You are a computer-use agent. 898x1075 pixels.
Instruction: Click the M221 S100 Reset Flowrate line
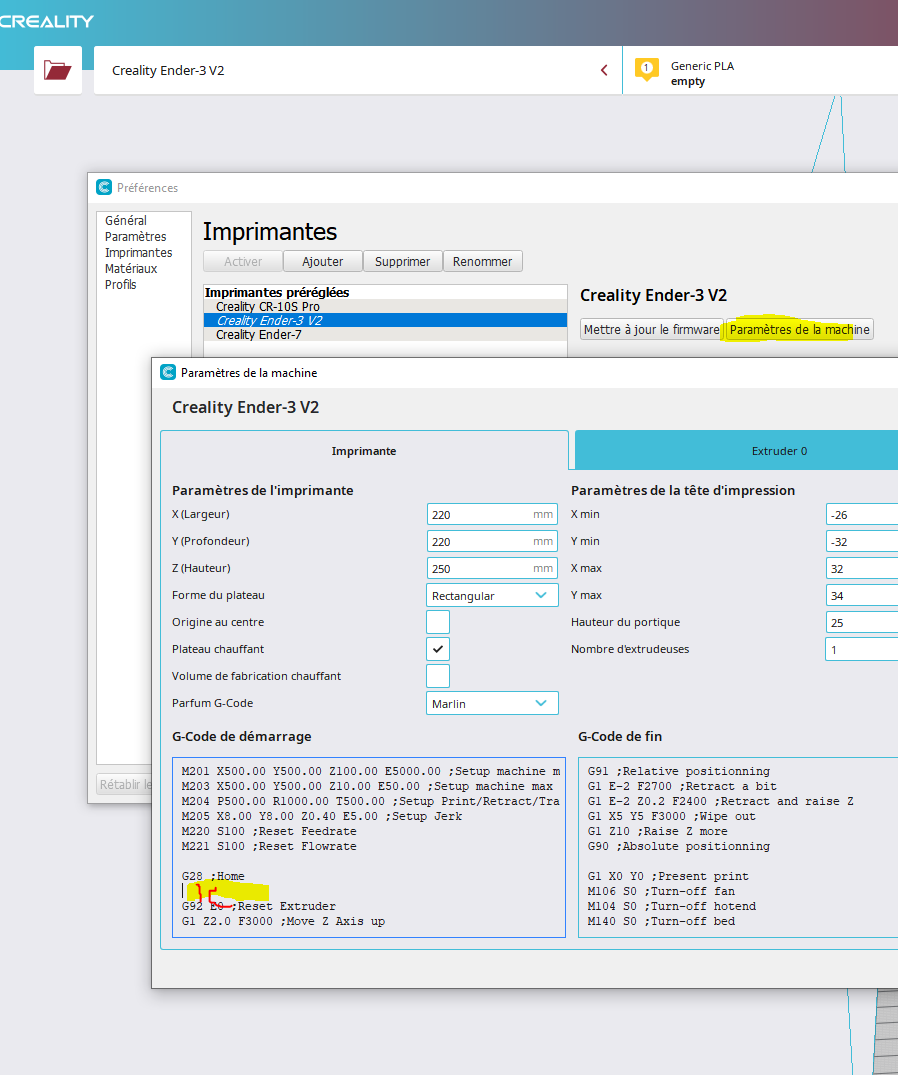pyautogui.click(x=269, y=846)
